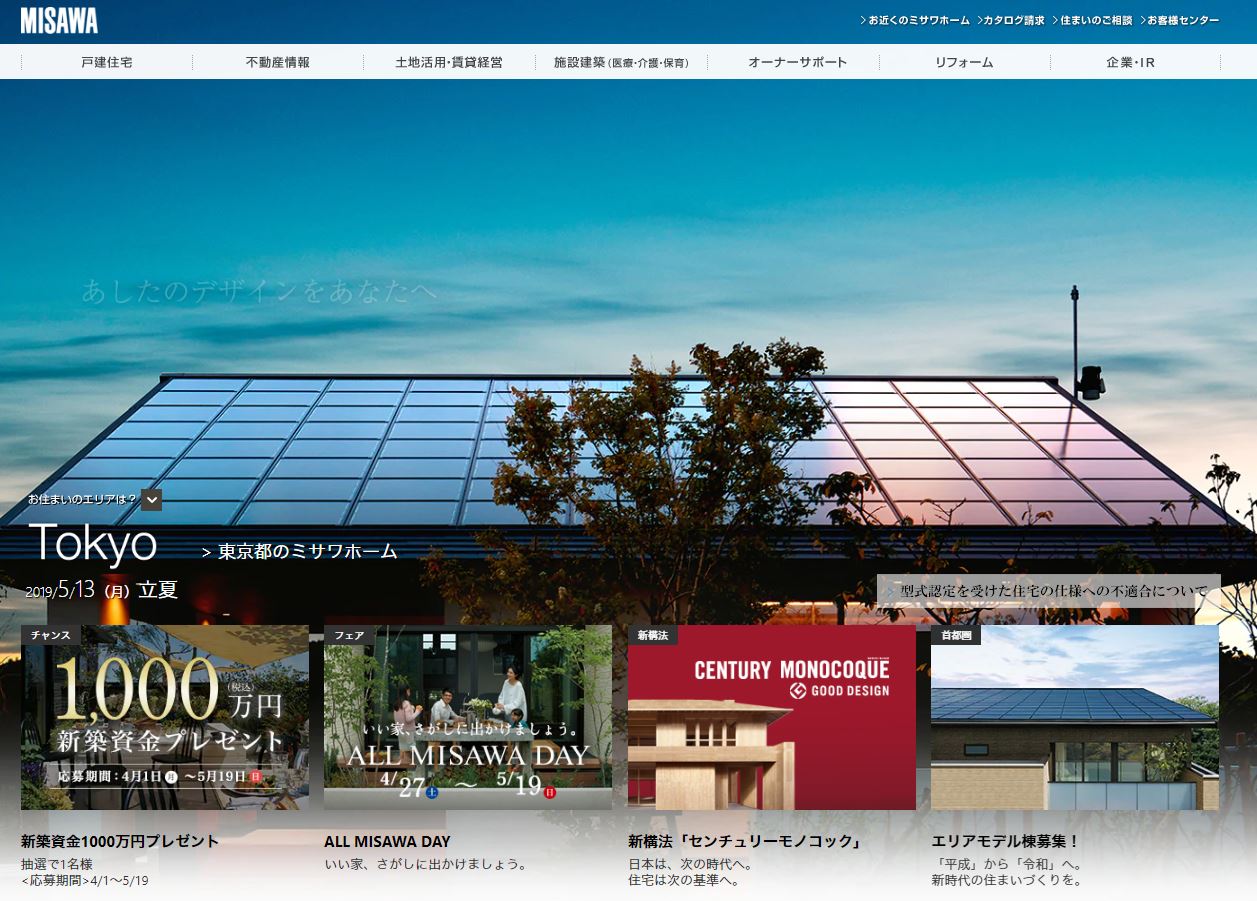
Task: Expand the お住まいのエリアは？ dropdown arrow
Action: pos(152,500)
